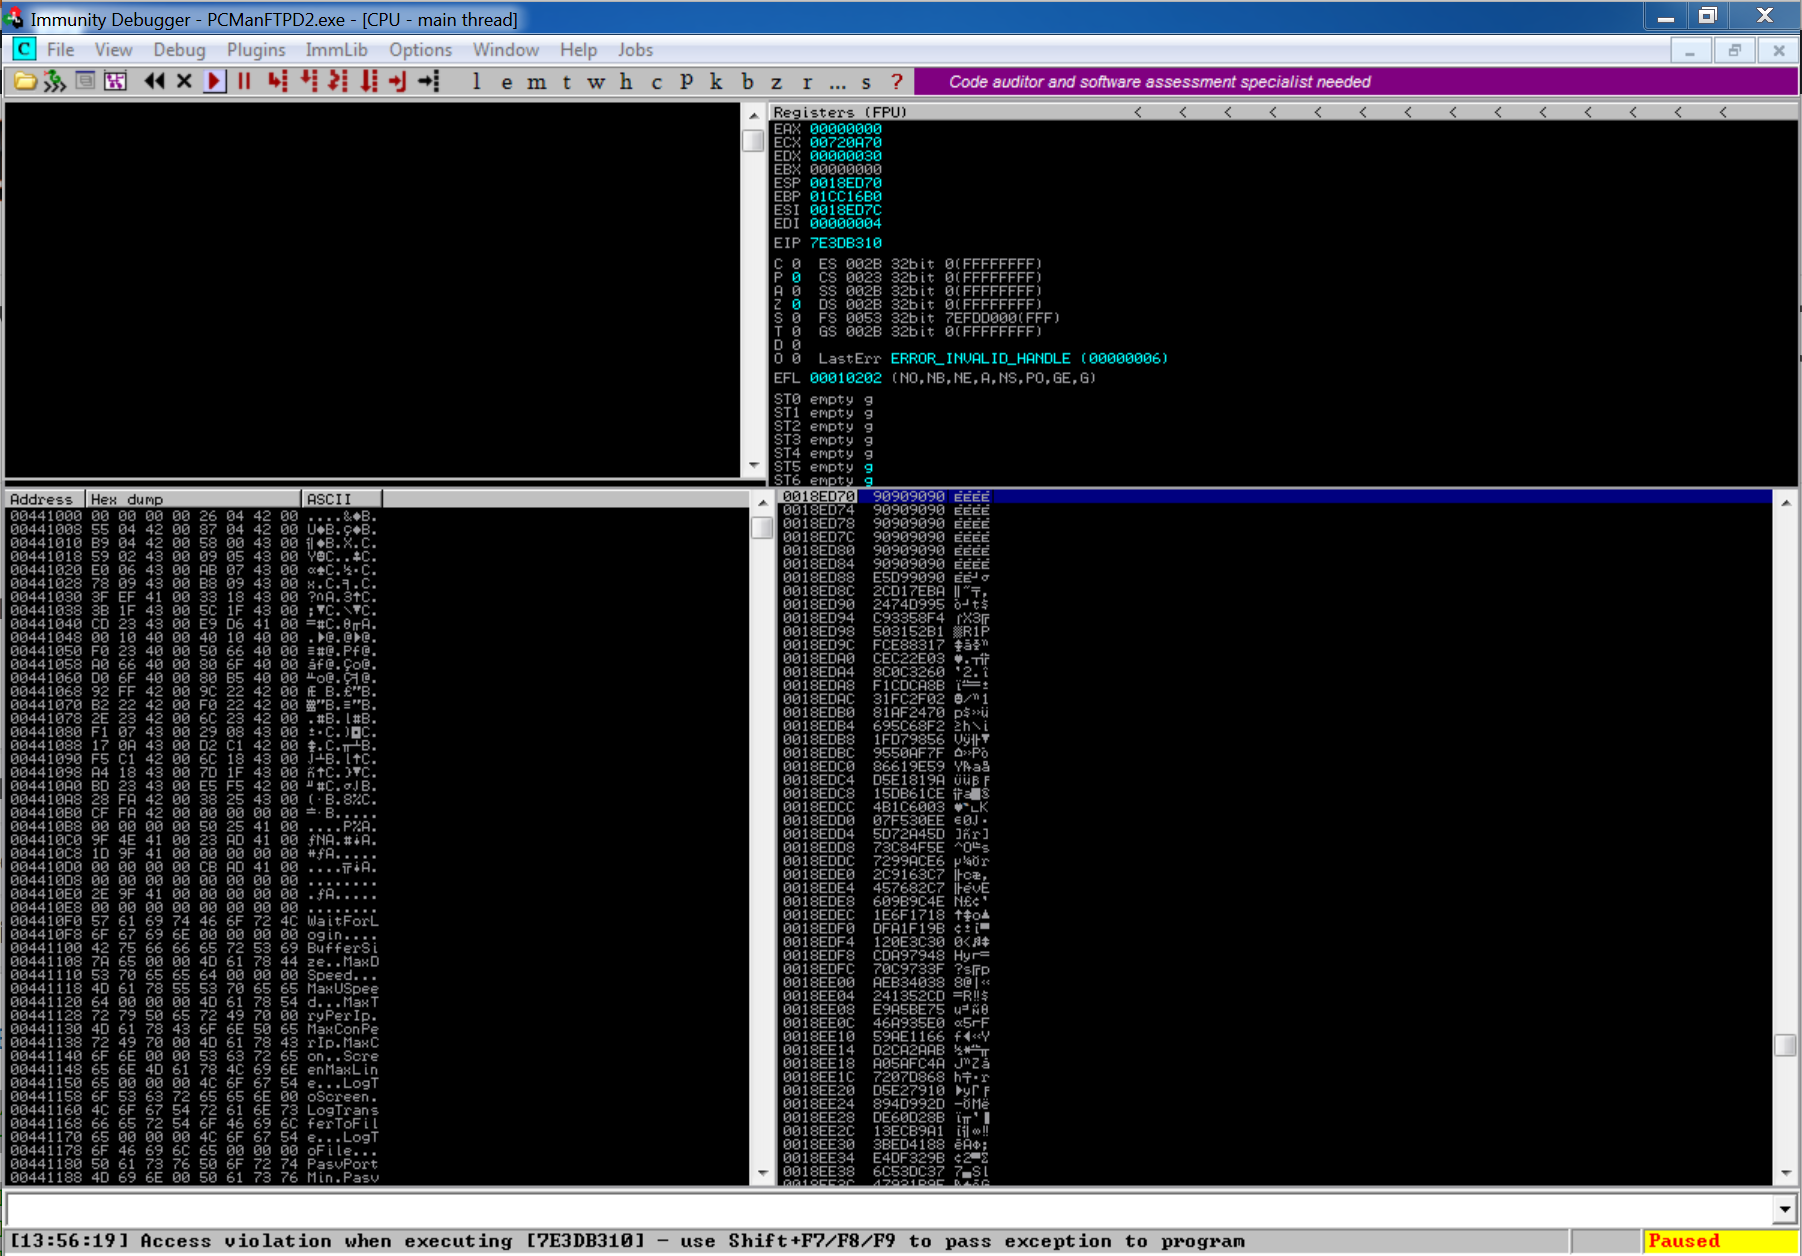1802x1256 pixels.
Task: Show Breakpoints via 'b' button
Action: click(x=747, y=82)
